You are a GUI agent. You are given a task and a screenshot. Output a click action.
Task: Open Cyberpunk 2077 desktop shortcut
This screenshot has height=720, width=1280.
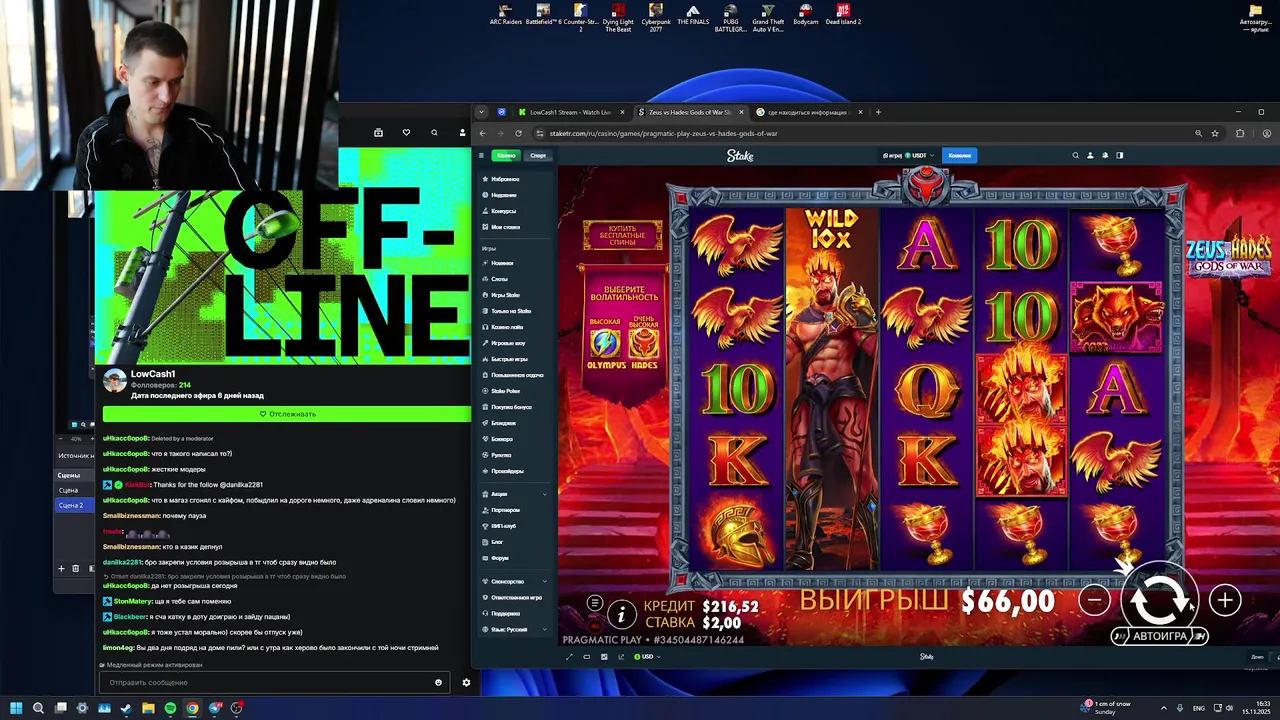coord(656,18)
